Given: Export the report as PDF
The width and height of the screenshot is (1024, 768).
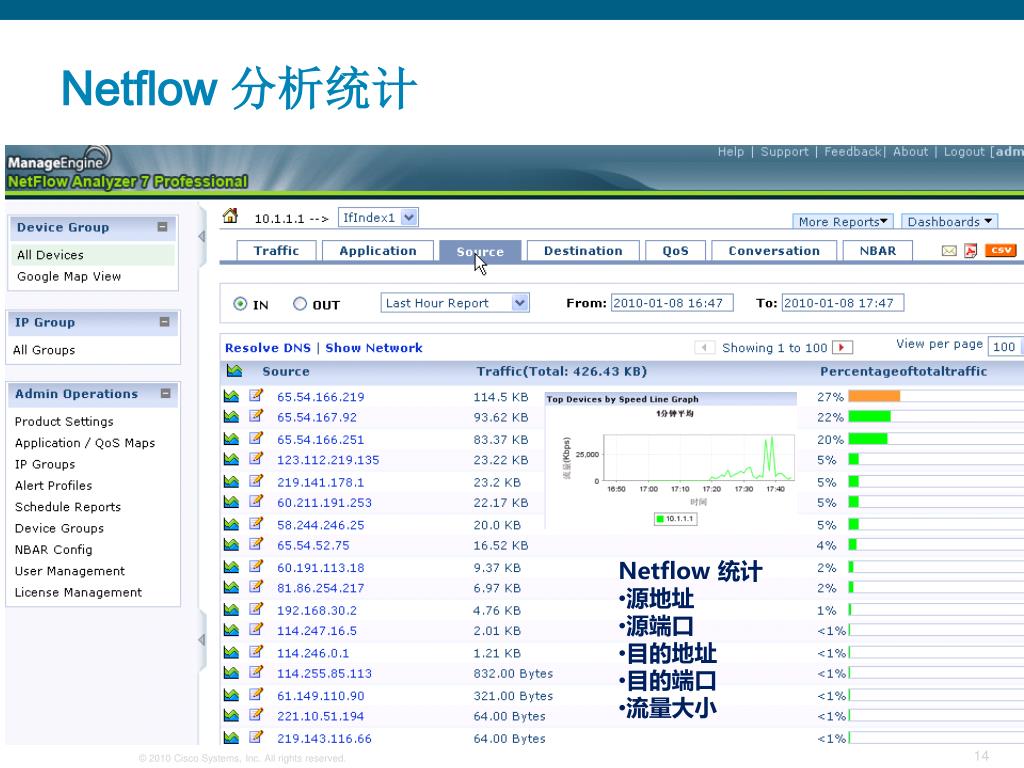Looking at the screenshot, I should click(970, 251).
